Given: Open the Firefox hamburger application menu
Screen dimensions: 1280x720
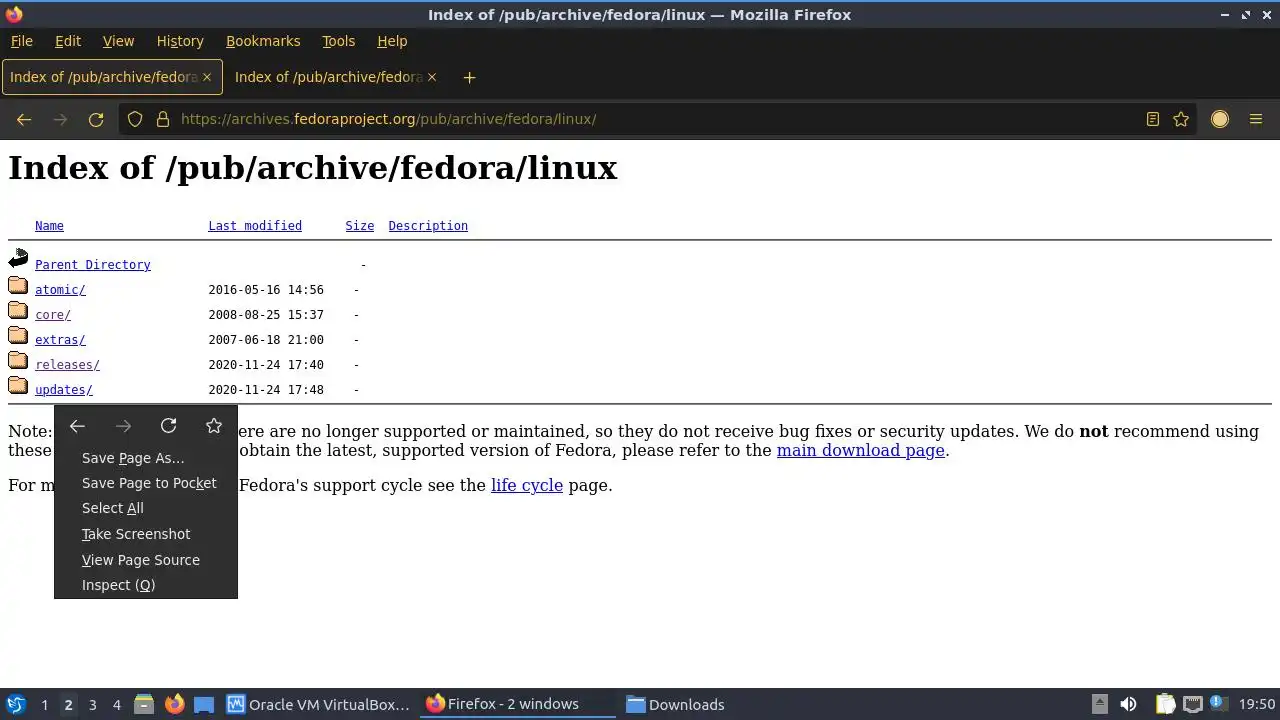Looking at the screenshot, I should pyautogui.click(x=1256, y=119).
